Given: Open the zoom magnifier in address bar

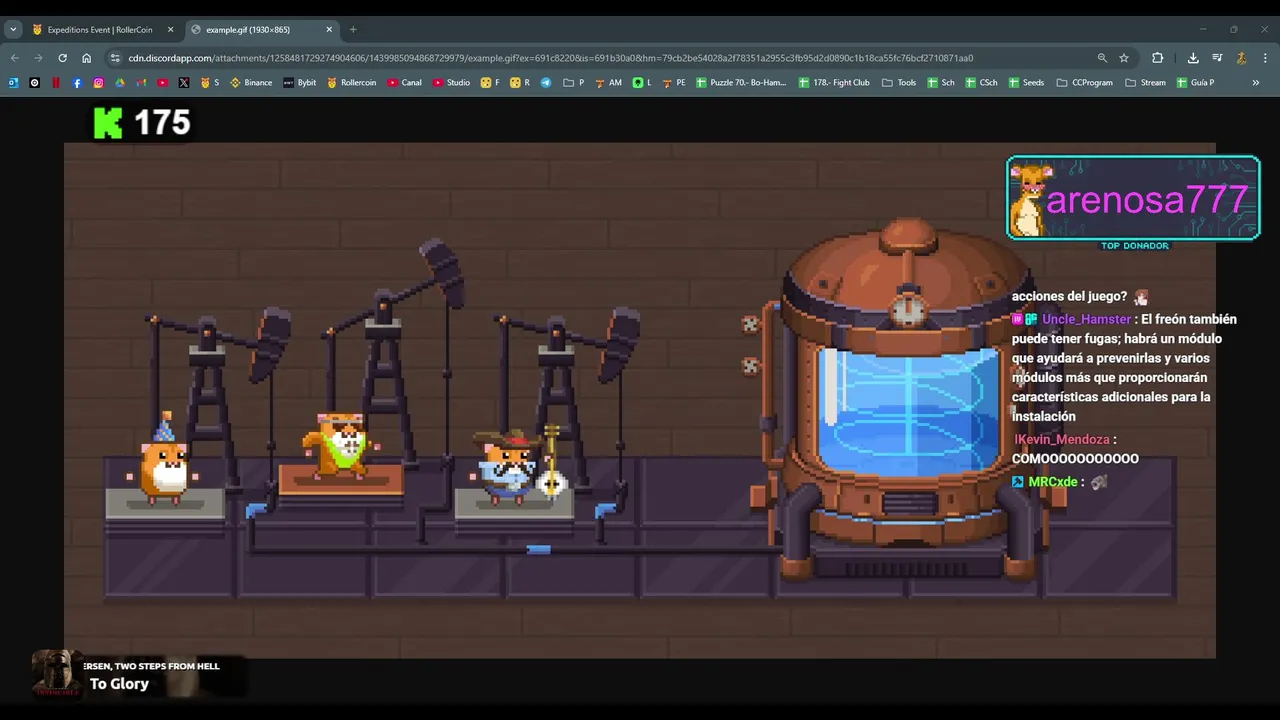Looking at the screenshot, I should [x=1102, y=58].
